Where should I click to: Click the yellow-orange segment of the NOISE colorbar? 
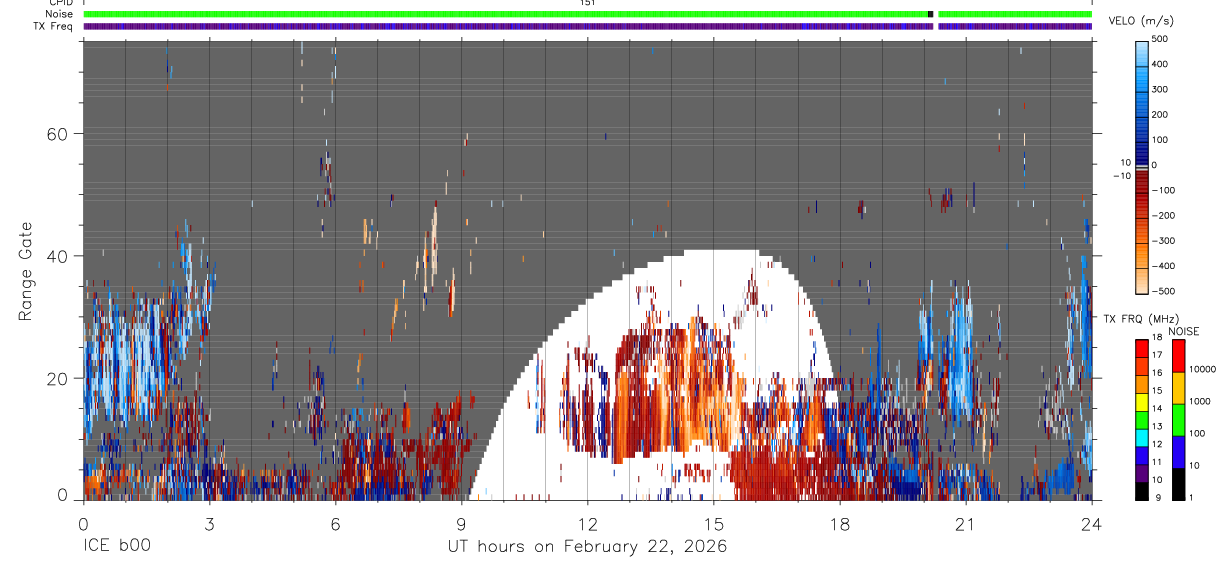(x=1179, y=387)
